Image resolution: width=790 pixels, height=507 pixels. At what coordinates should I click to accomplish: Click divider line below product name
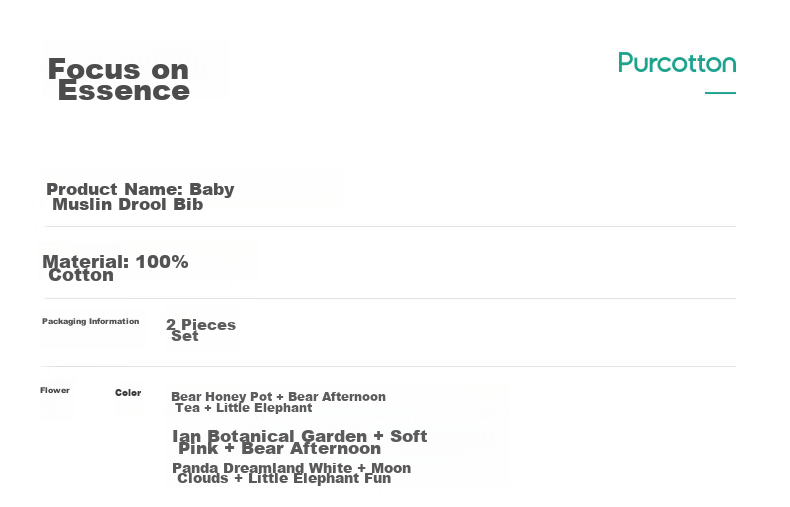click(390, 226)
